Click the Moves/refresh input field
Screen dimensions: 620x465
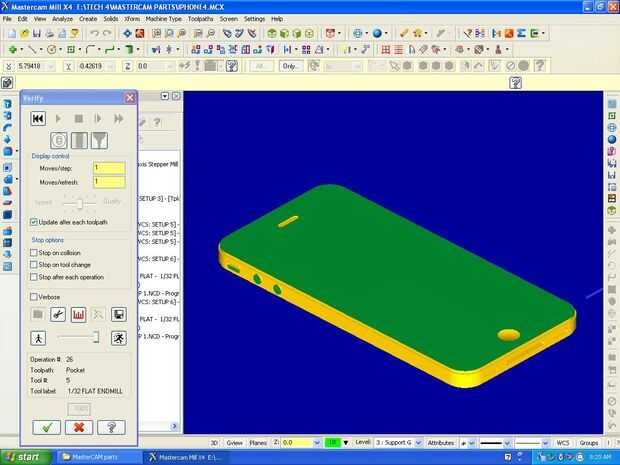click(x=109, y=182)
